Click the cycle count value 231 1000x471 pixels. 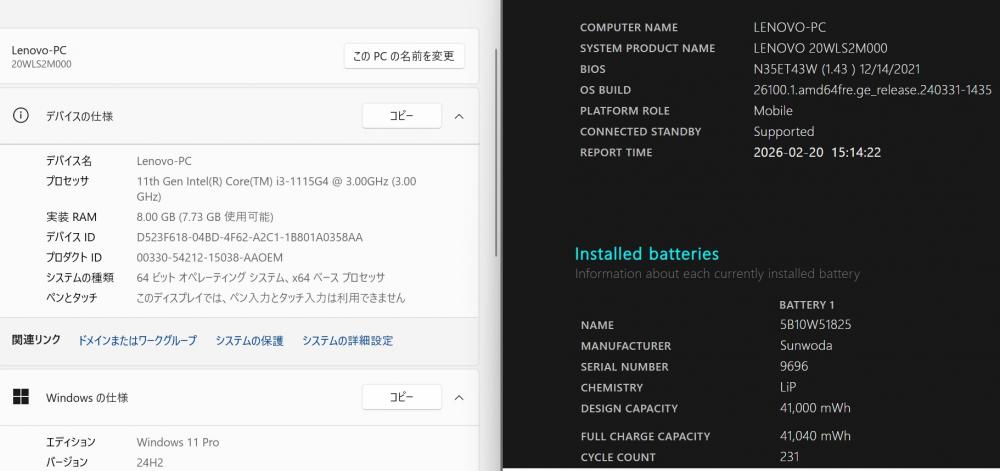(789, 457)
